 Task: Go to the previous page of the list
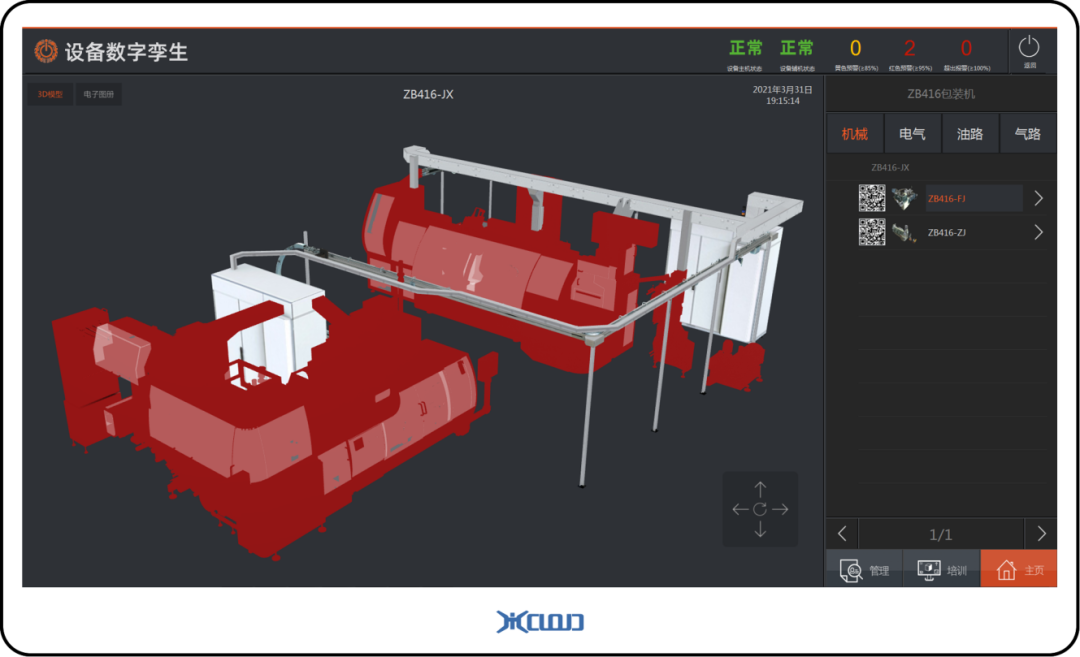[x=842, y=534]
